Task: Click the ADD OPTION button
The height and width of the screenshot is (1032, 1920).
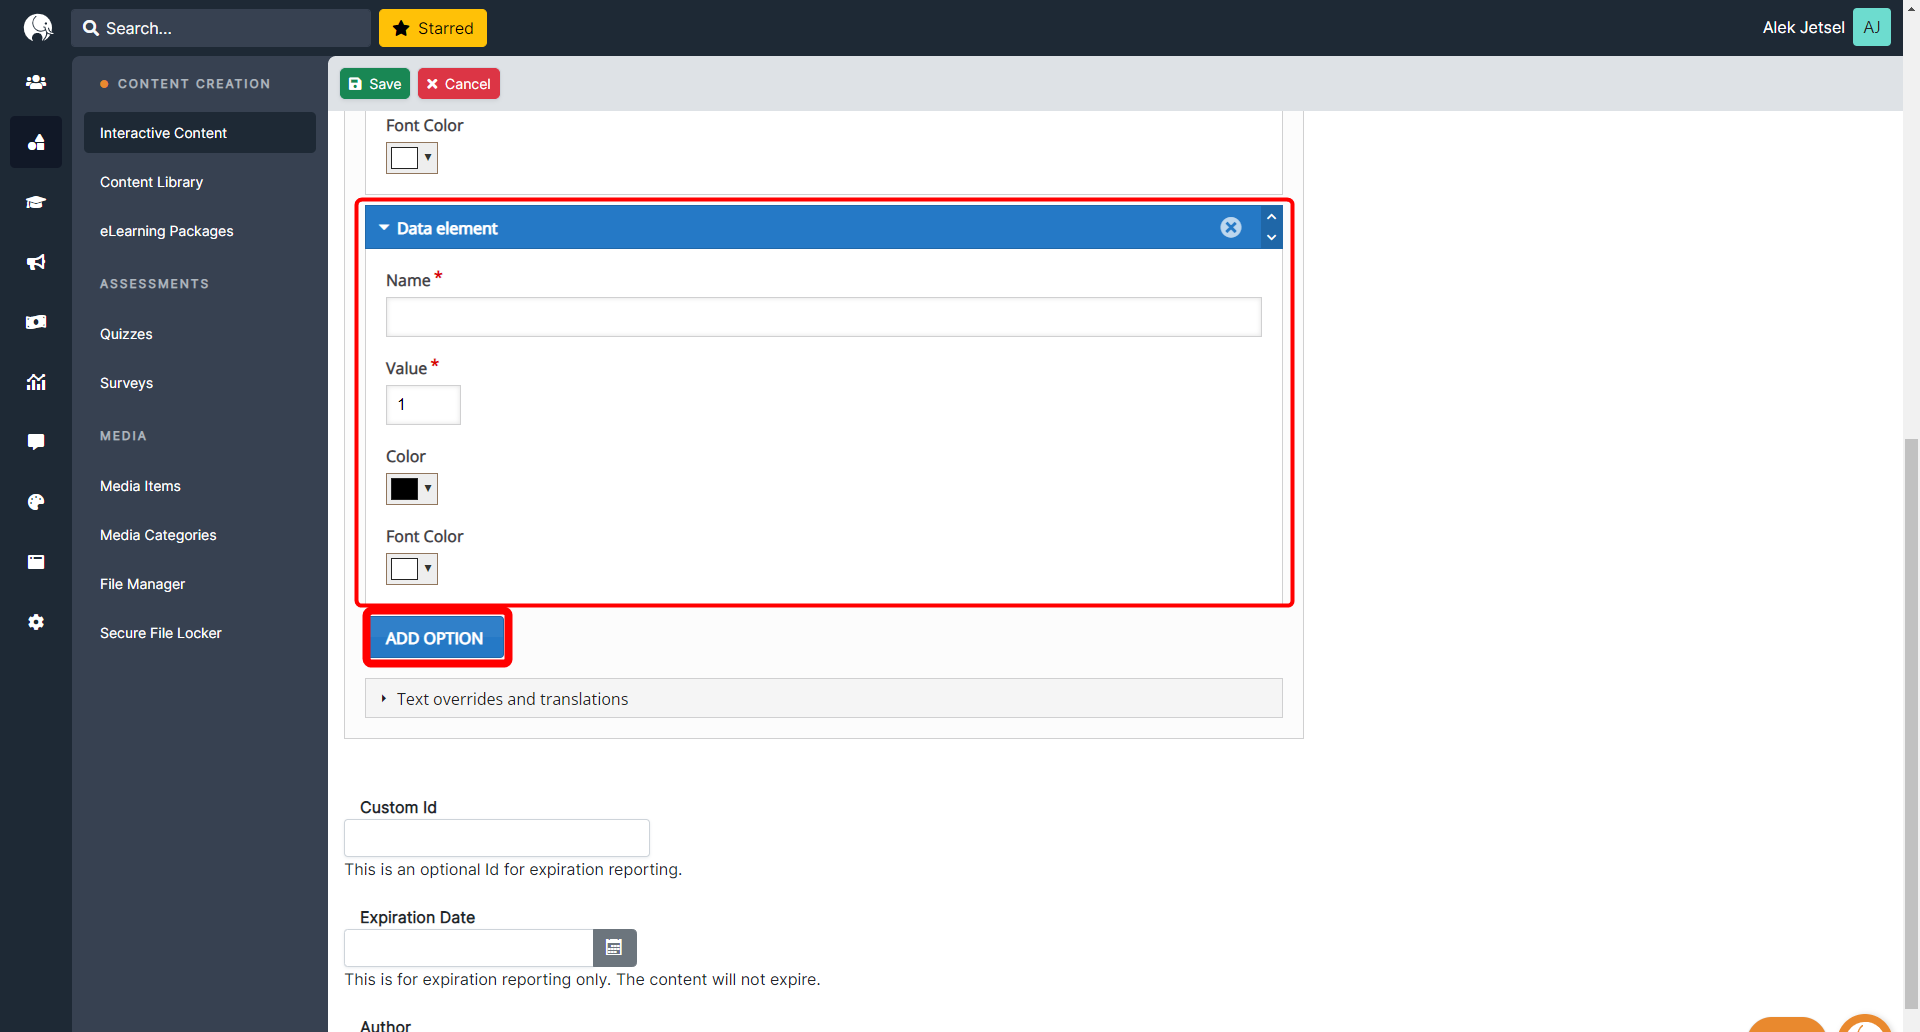Action: pos(435,638)
